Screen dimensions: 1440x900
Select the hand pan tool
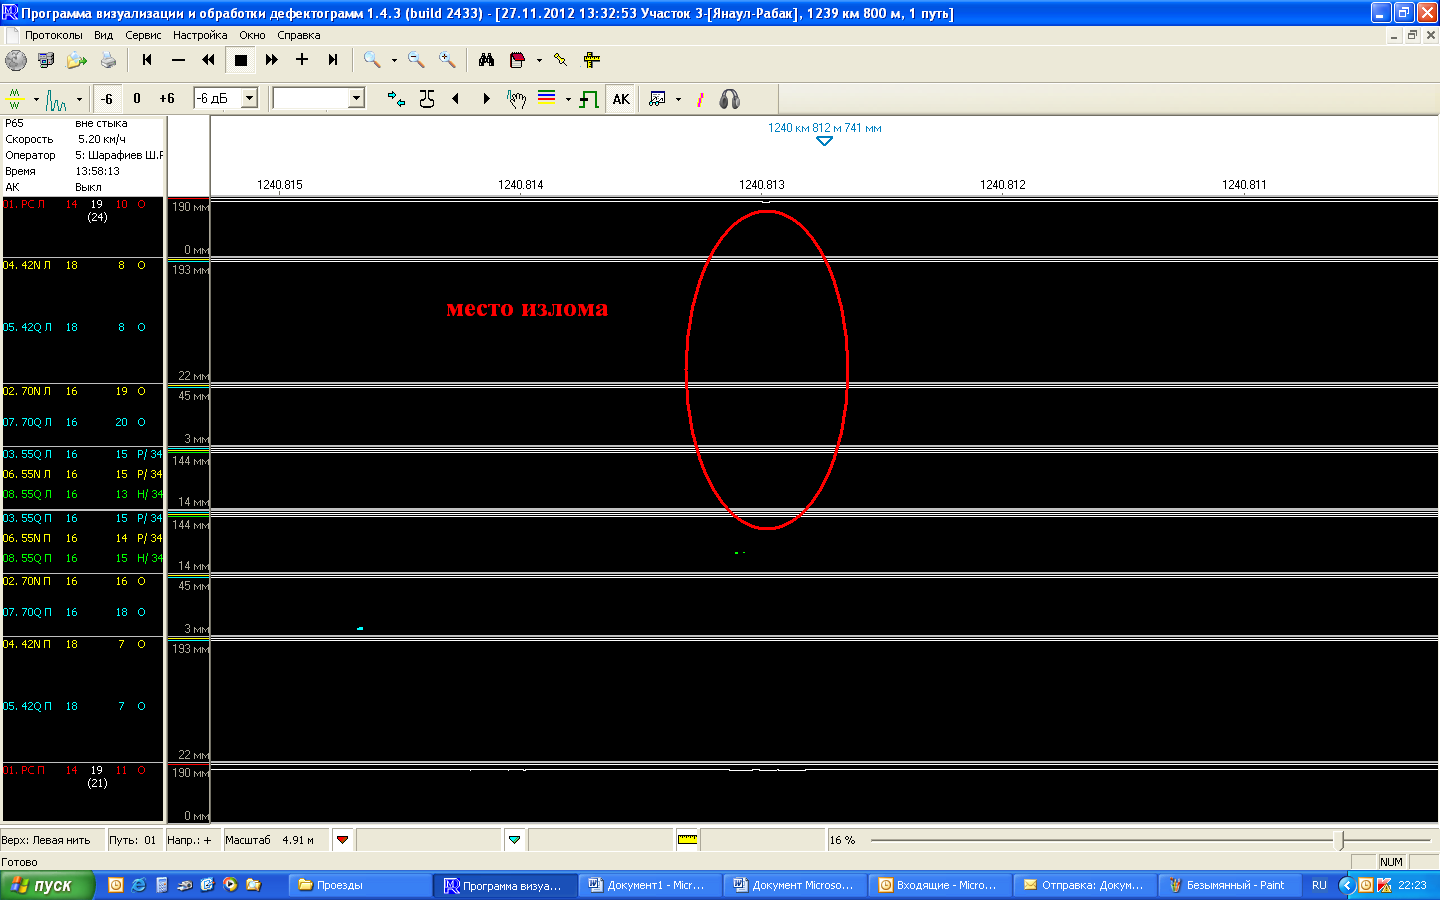516,99
